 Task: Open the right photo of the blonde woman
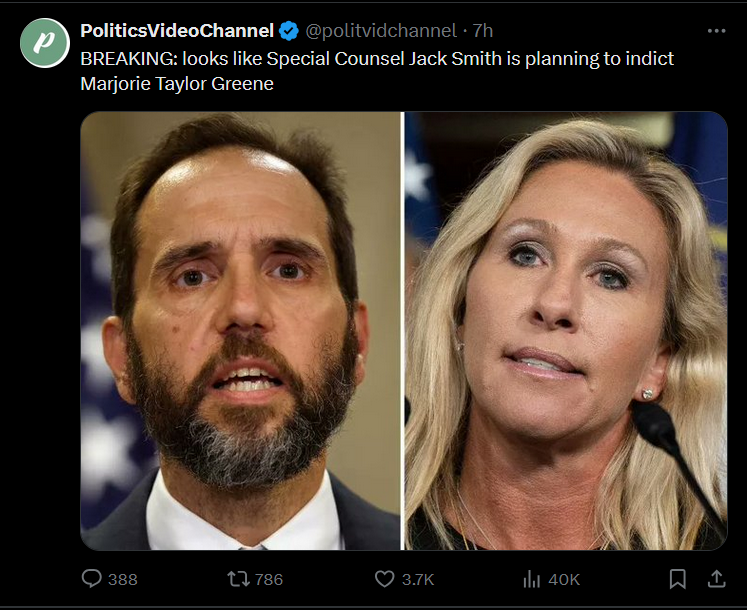(x=565, y=330)
